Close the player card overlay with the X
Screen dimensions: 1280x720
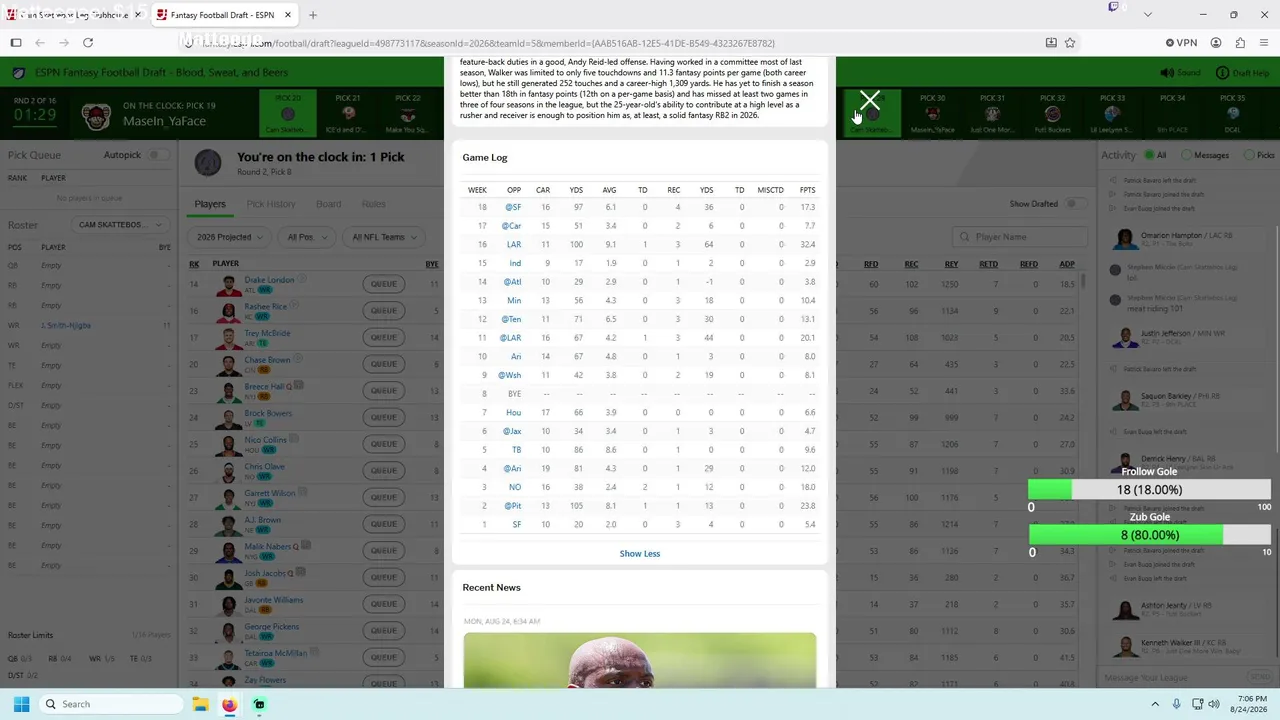[x=870, y=101]
